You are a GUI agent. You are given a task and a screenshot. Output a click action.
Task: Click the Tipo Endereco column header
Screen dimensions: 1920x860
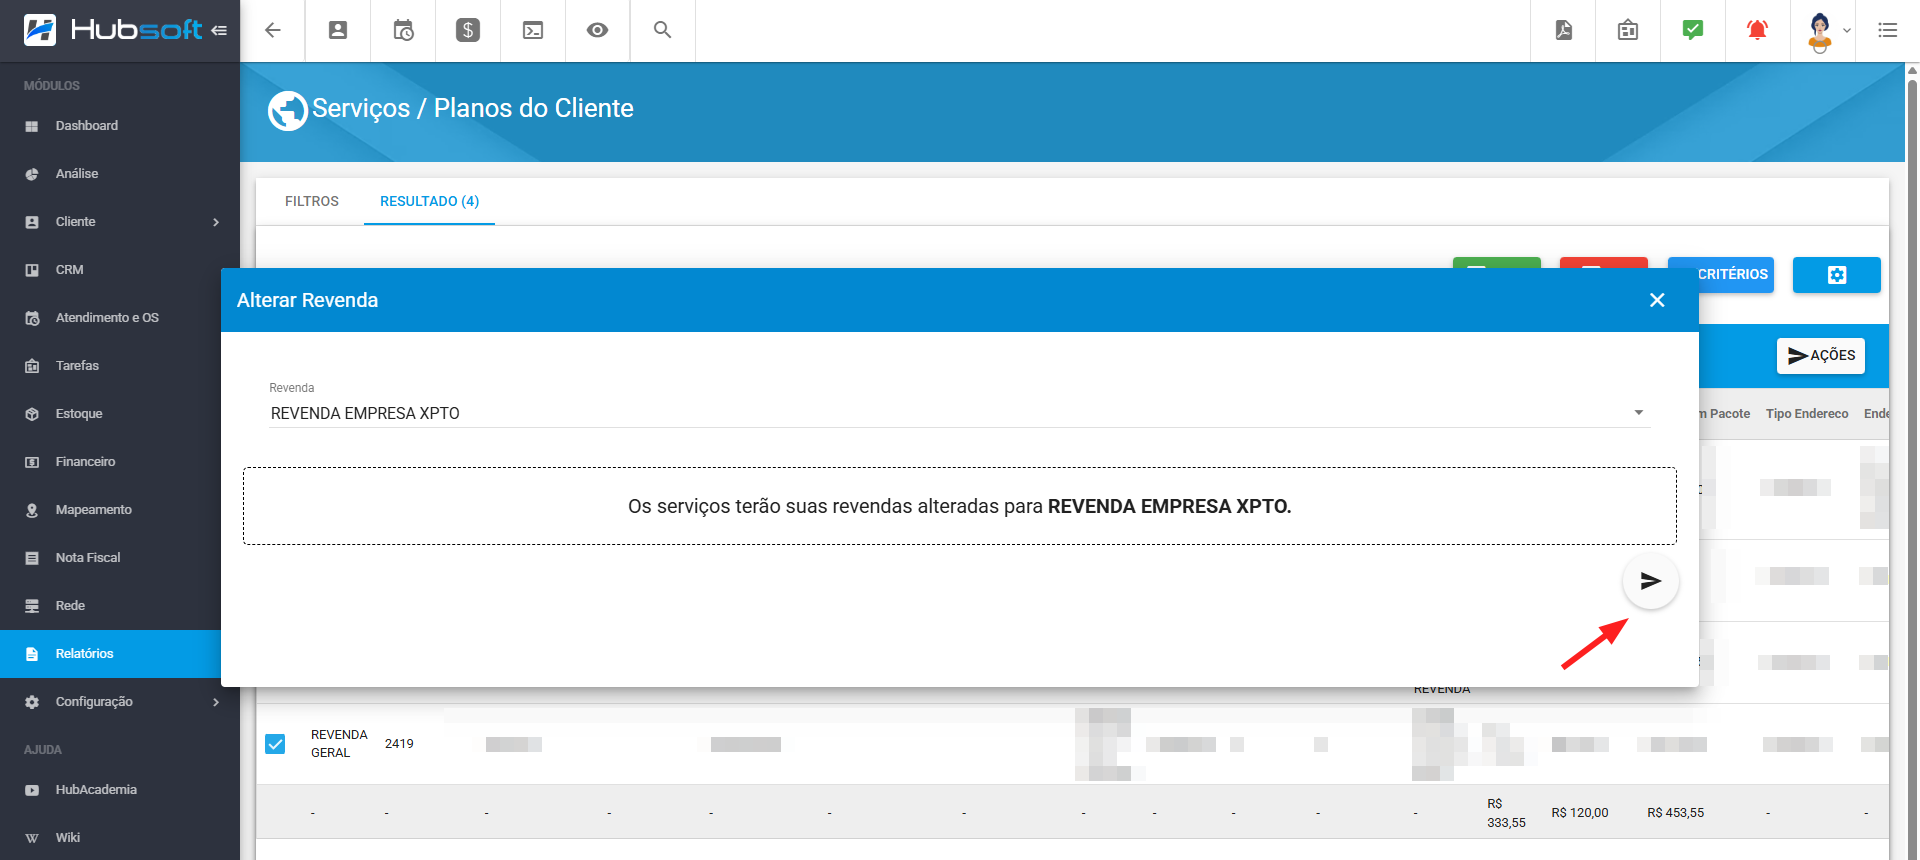click(1807, 414)
